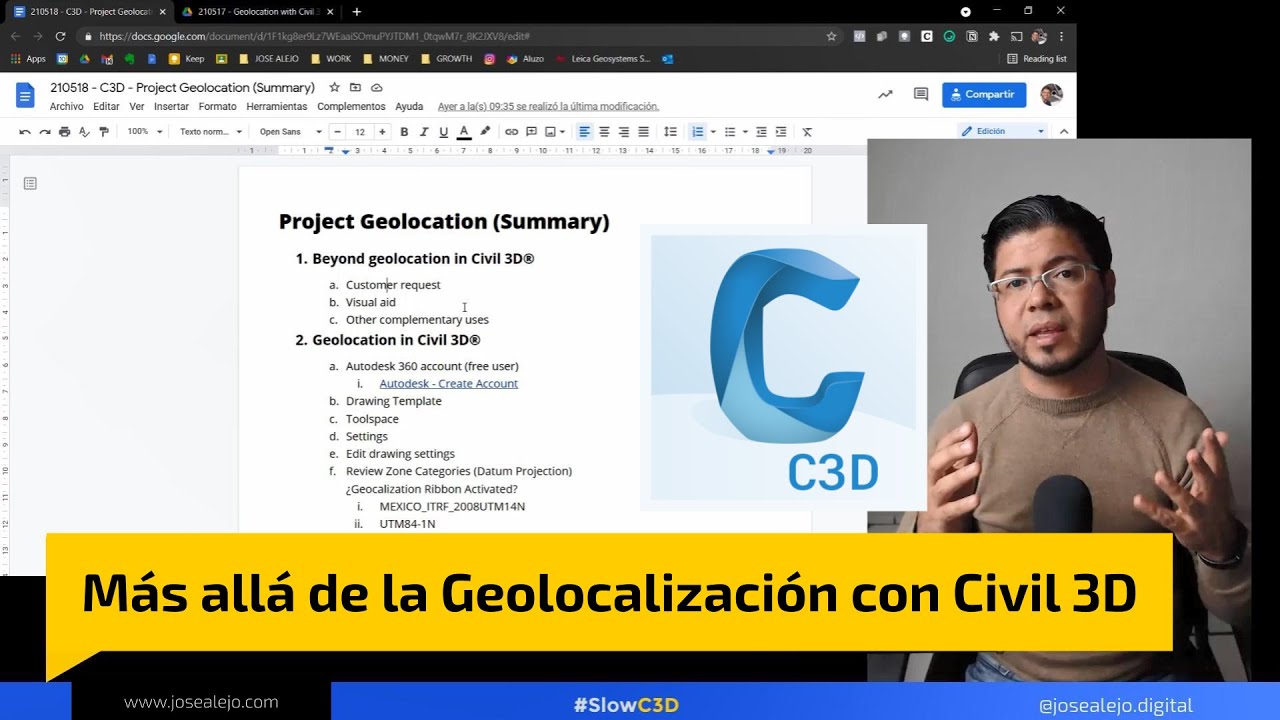Expand numbered list style options
Screen dimensions: 1280x720
[712, 132]
